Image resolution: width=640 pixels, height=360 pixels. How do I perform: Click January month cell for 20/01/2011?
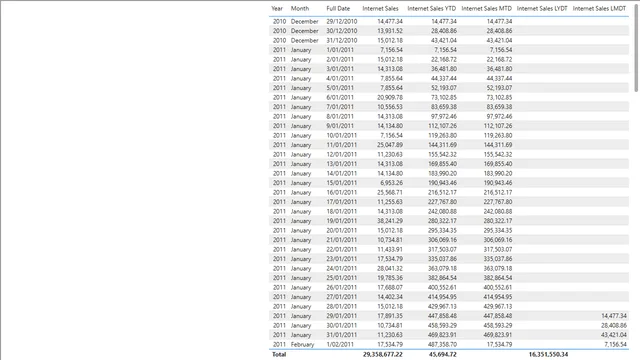click(301, 231)
